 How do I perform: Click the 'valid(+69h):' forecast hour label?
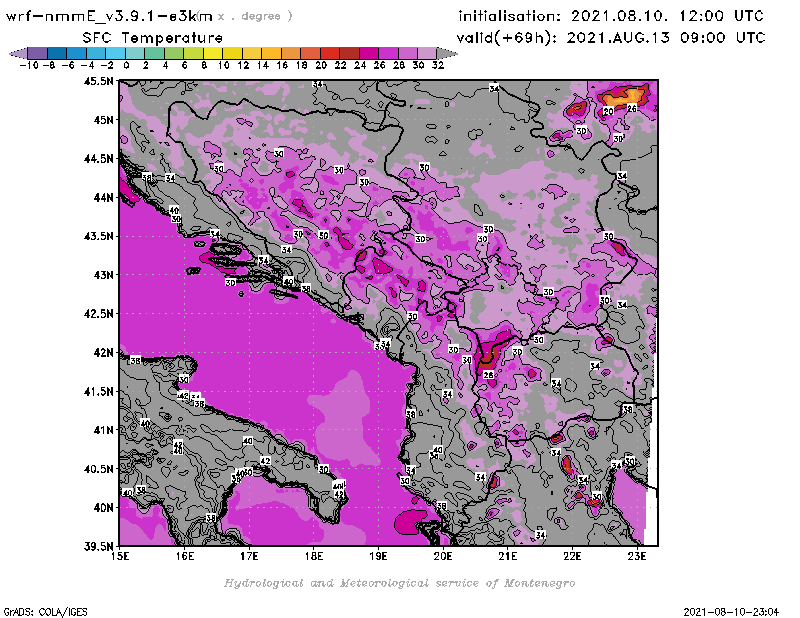[x=507, y=38]
